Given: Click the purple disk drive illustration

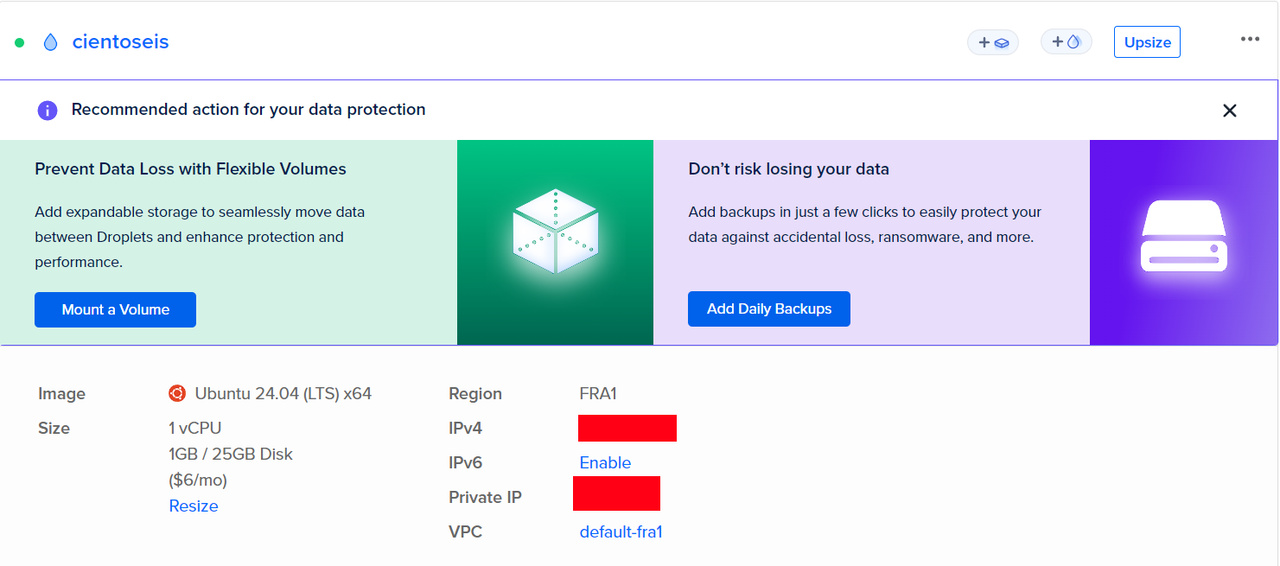Looking at the screenshot, I should [1184, 238].
